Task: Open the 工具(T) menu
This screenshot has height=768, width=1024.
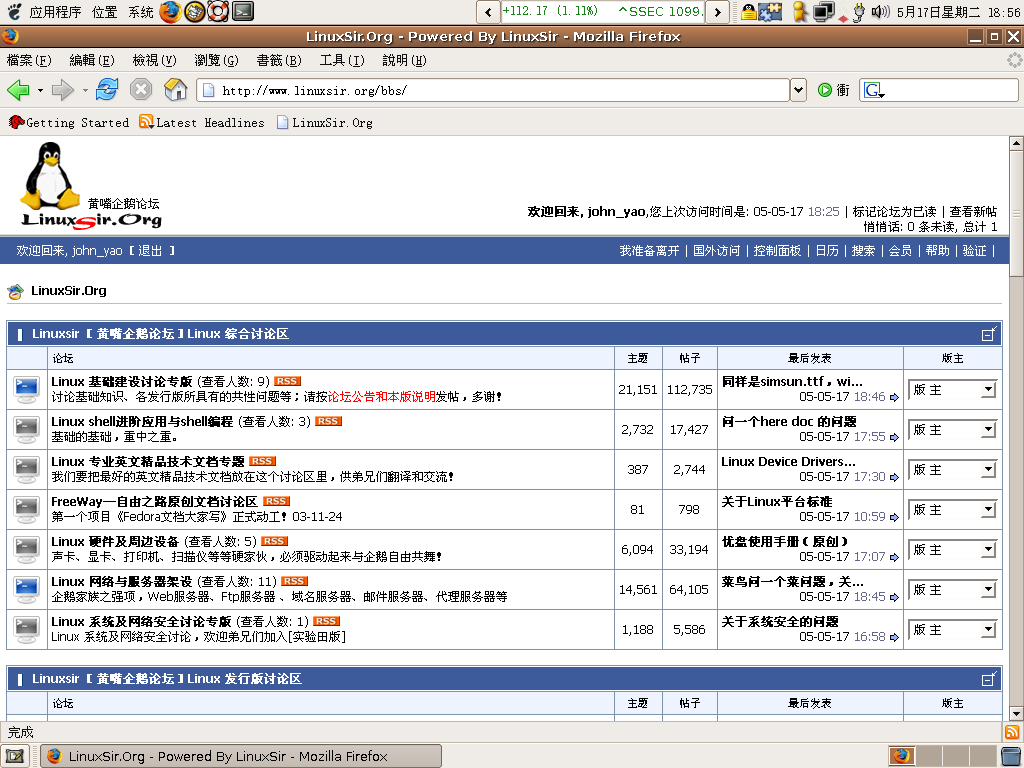Action: [342, 60]
